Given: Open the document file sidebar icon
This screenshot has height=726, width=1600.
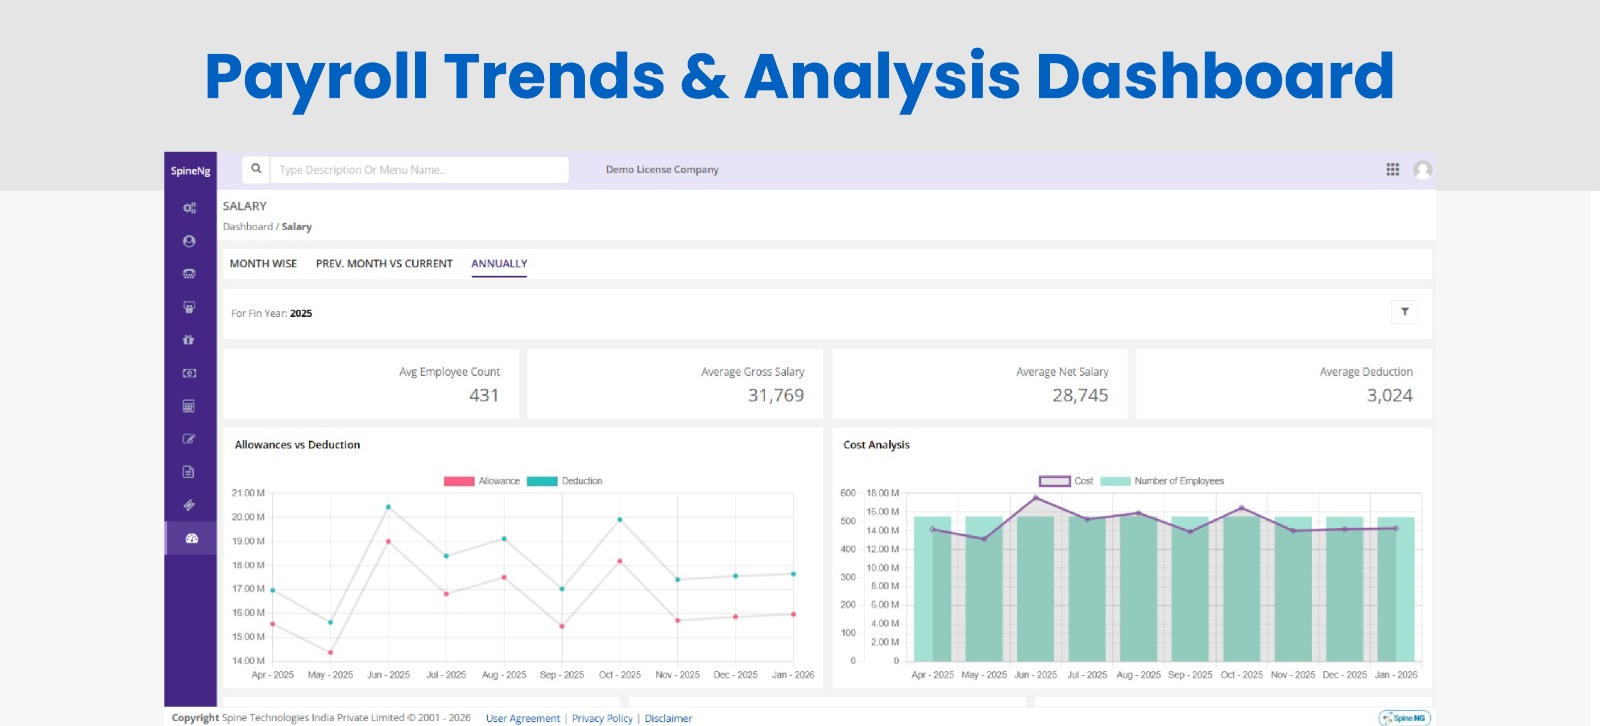Looking at the screenshot, I should 189,472.
